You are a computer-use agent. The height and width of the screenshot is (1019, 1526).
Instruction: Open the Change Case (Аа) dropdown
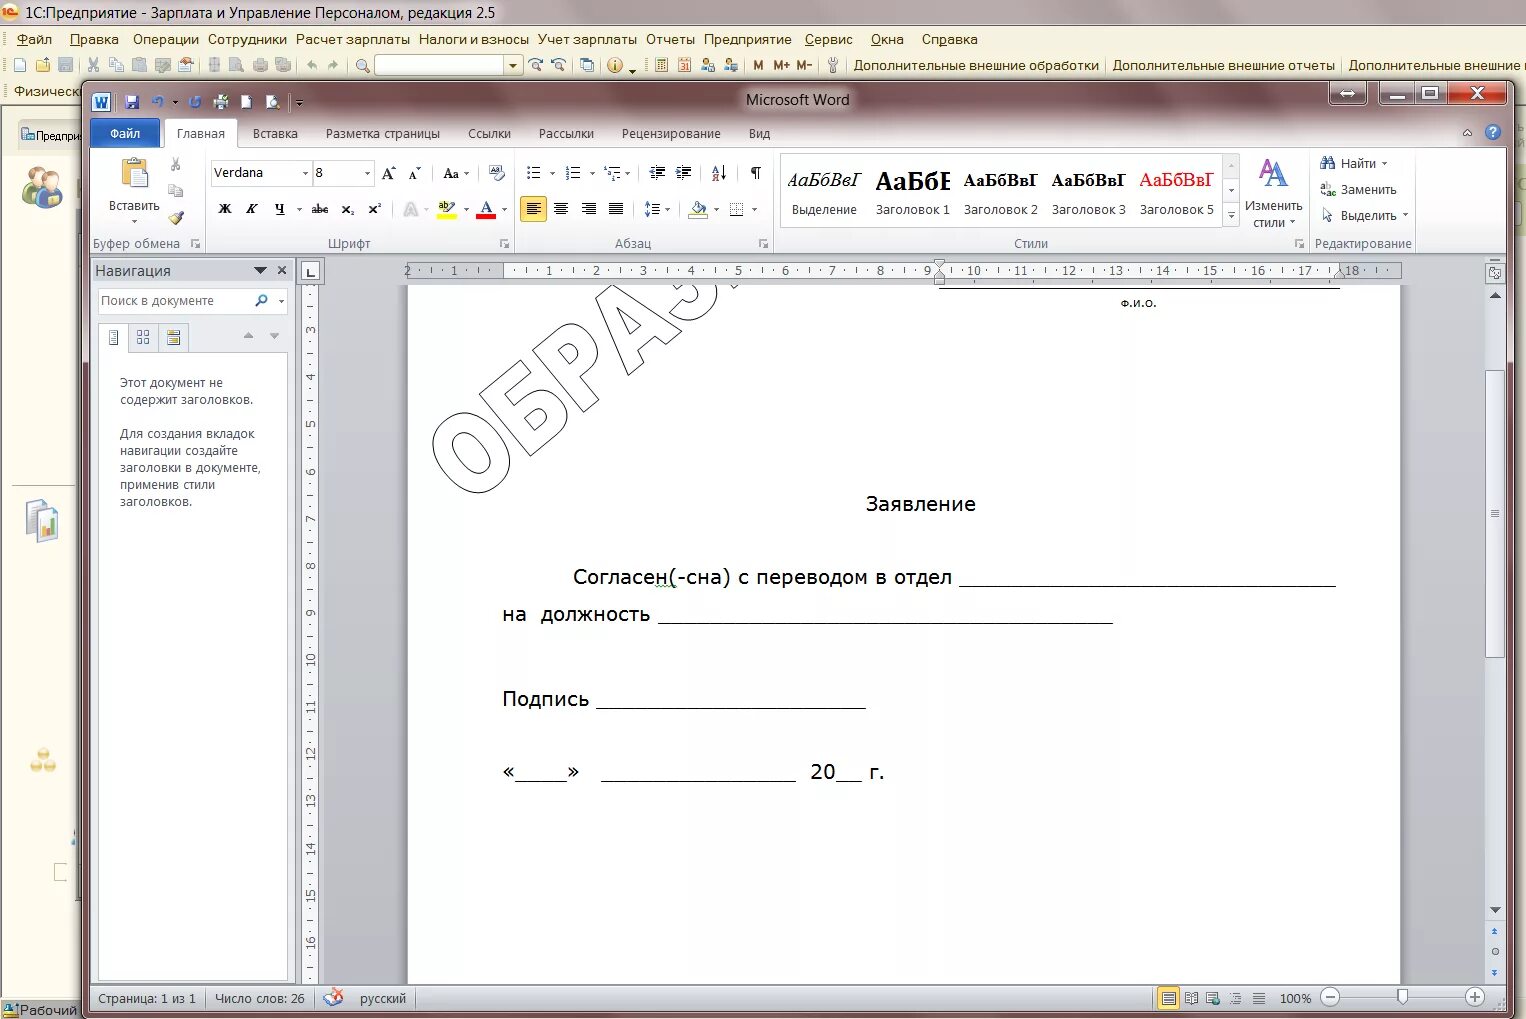[x=455, y=173]
